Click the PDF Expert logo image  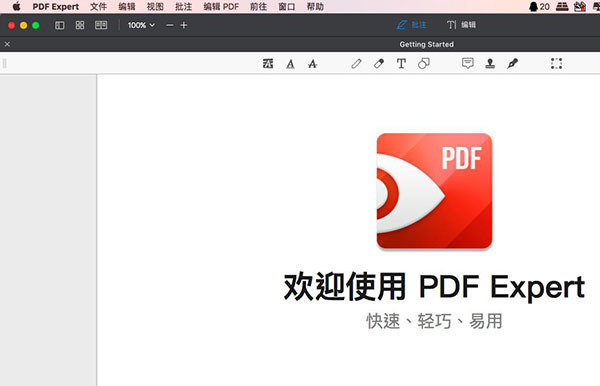coord(434,191)
